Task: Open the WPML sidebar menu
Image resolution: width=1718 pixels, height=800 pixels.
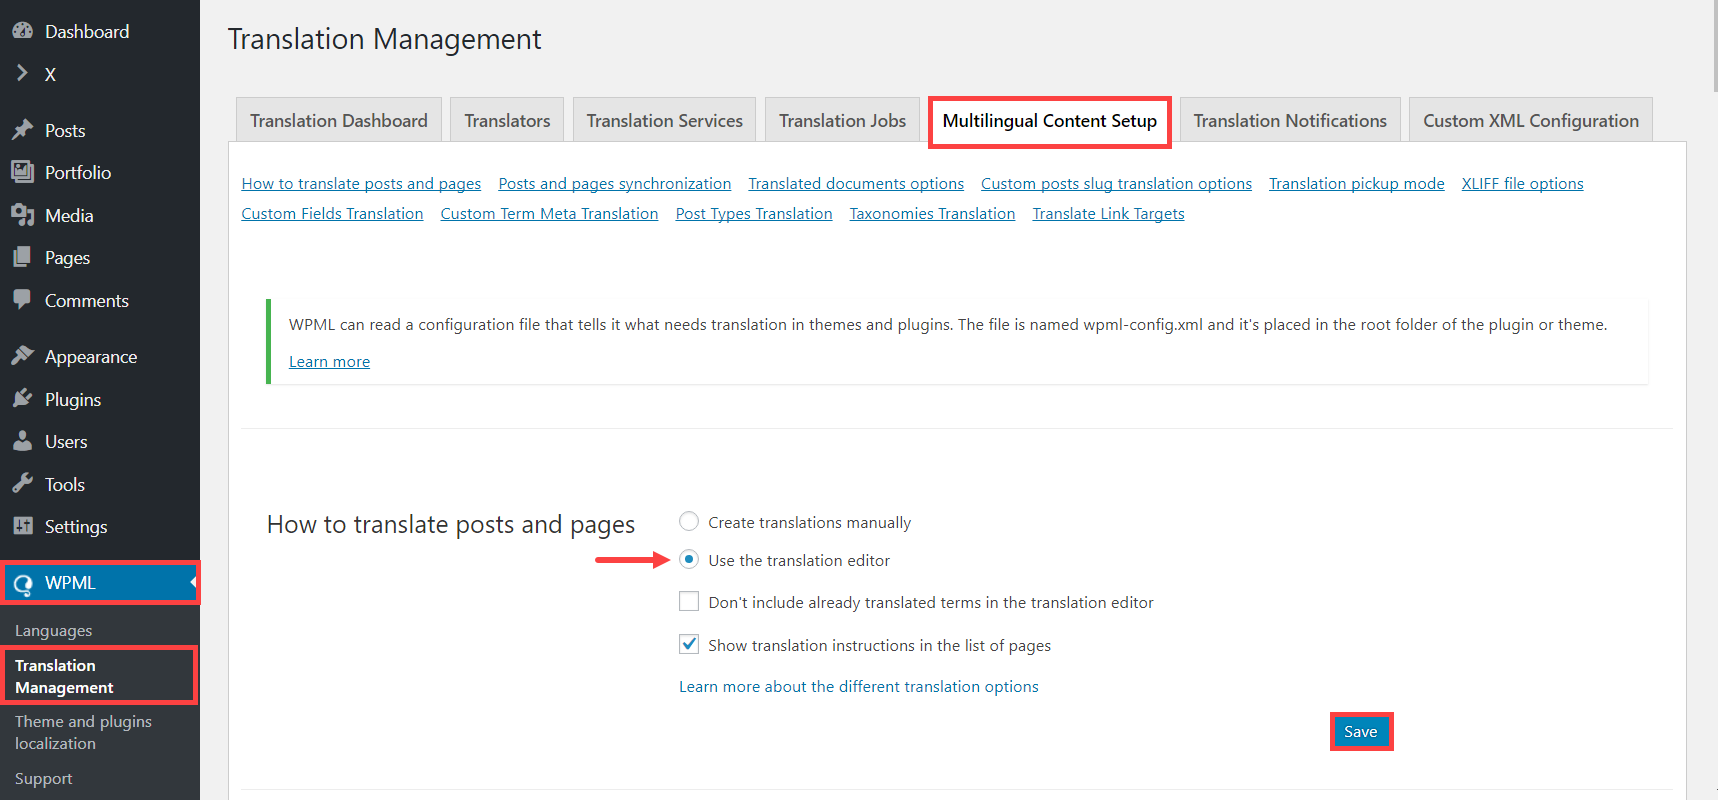Action: coord(100,583)
